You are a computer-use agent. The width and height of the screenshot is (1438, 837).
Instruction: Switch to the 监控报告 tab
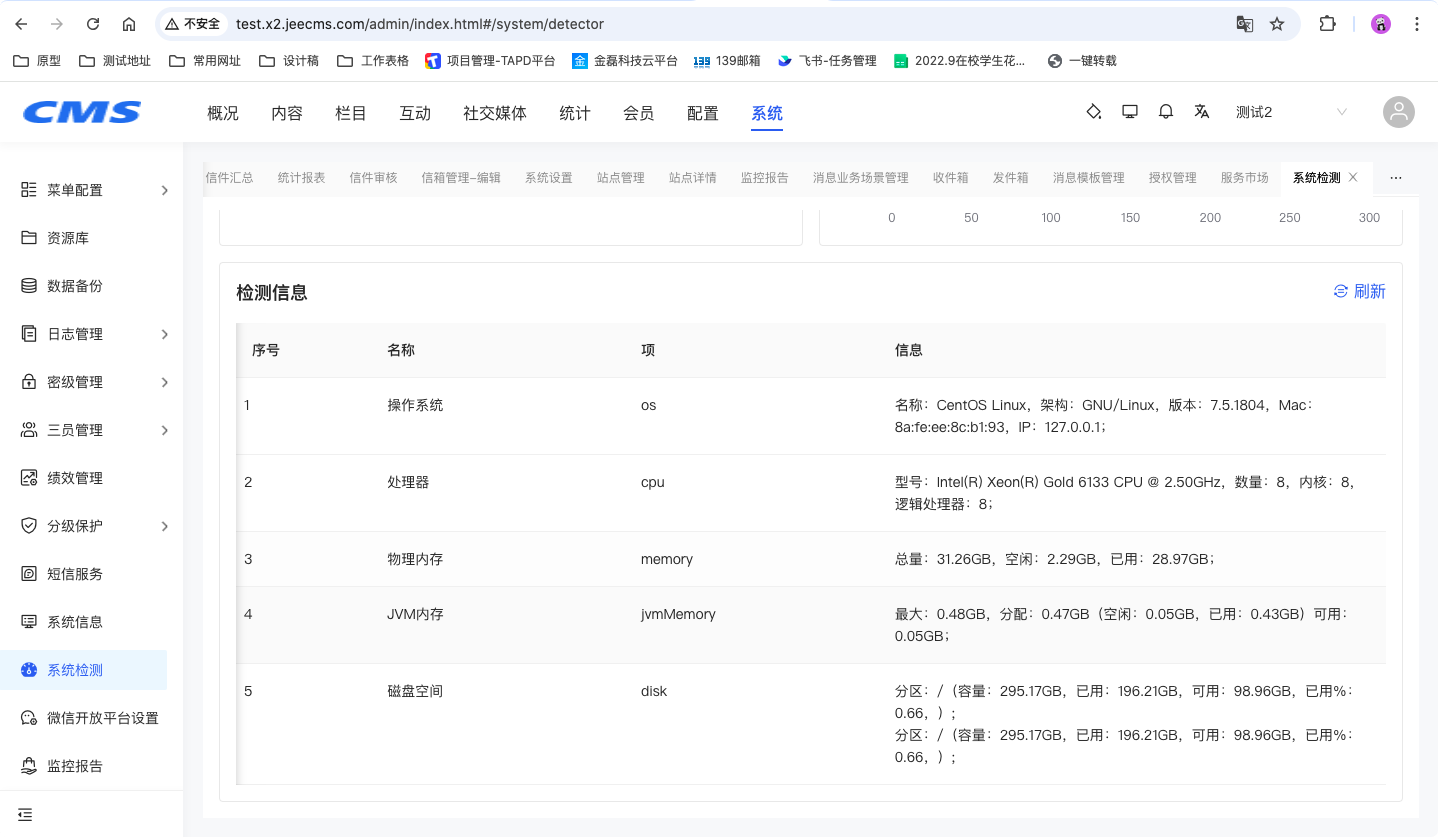[765, 178]
